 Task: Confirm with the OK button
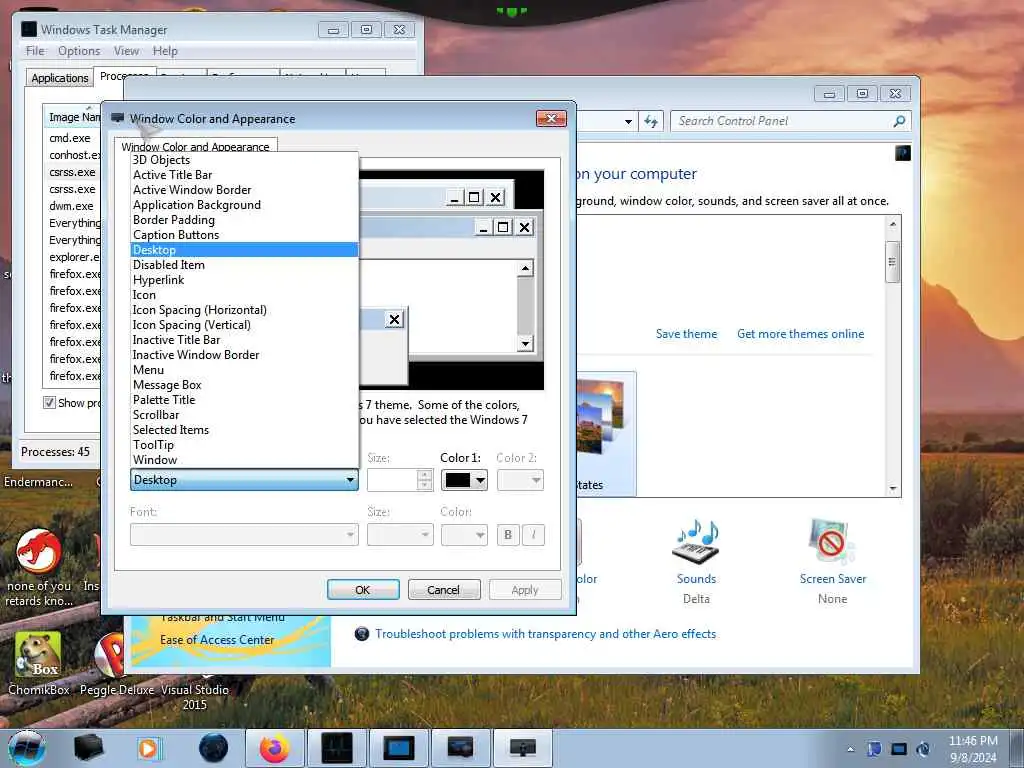(x=363, y=590)
